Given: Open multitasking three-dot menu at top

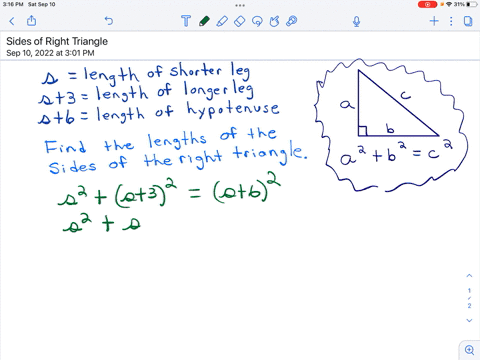Looking at the screenshot, I should (240, 5).
